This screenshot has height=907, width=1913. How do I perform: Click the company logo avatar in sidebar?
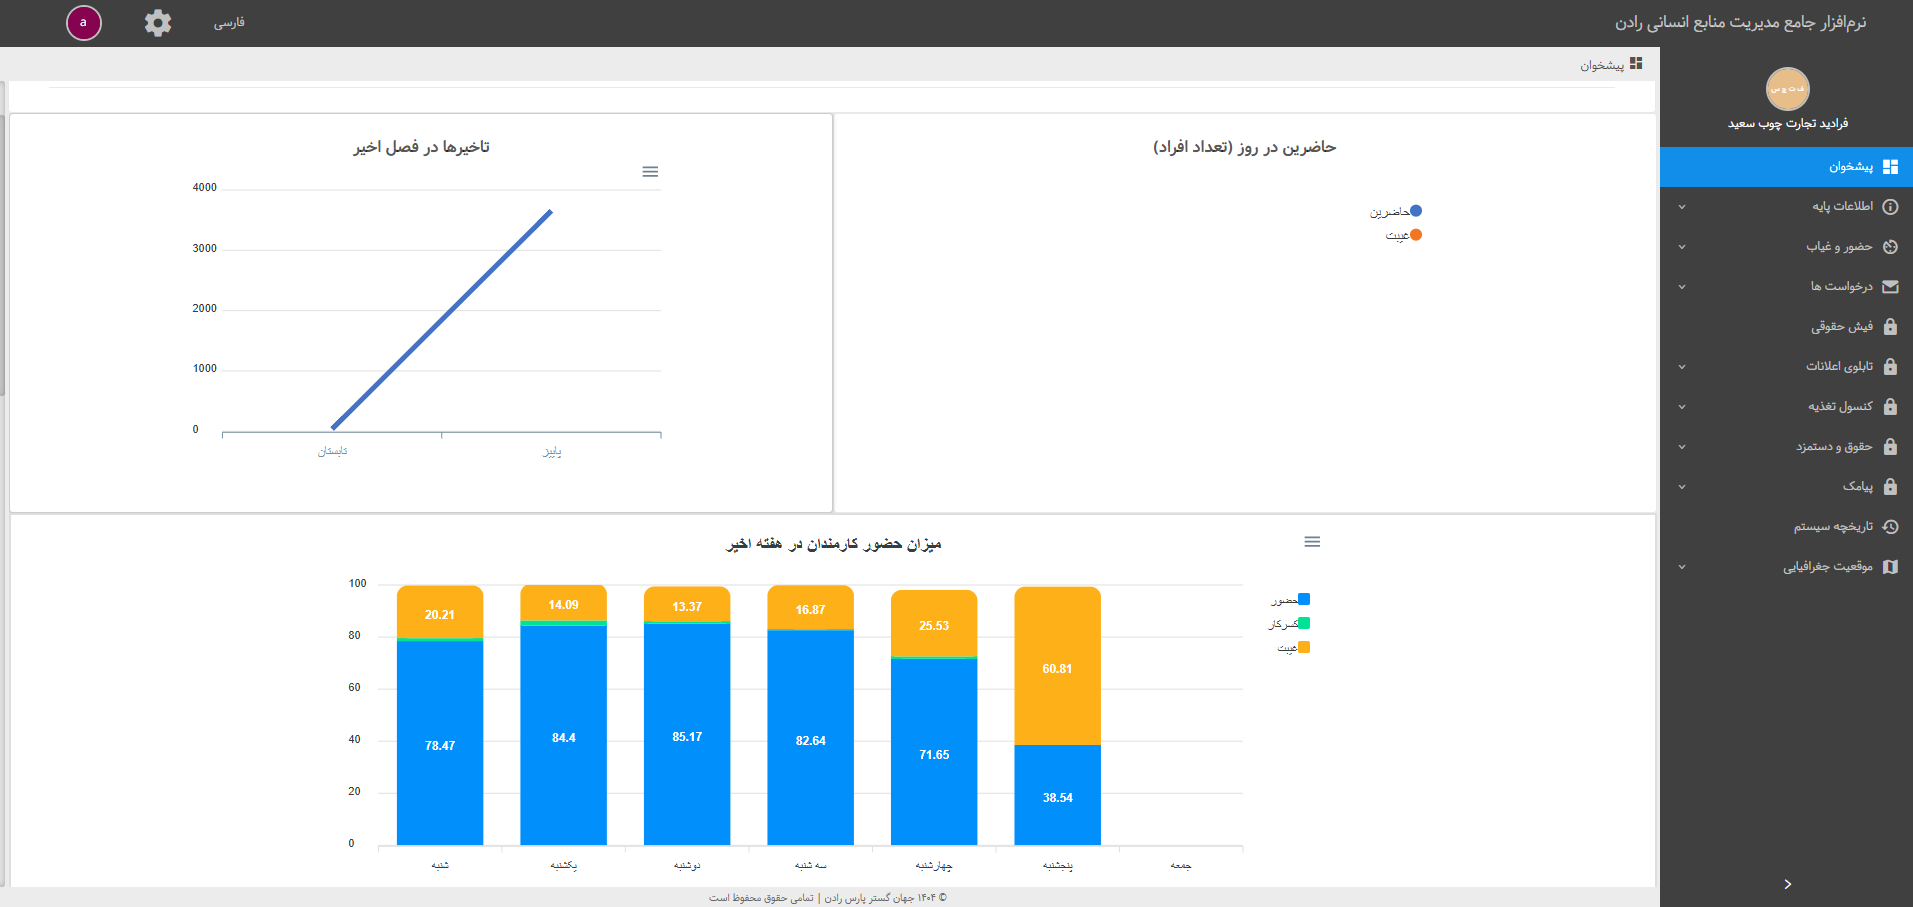1787,89
